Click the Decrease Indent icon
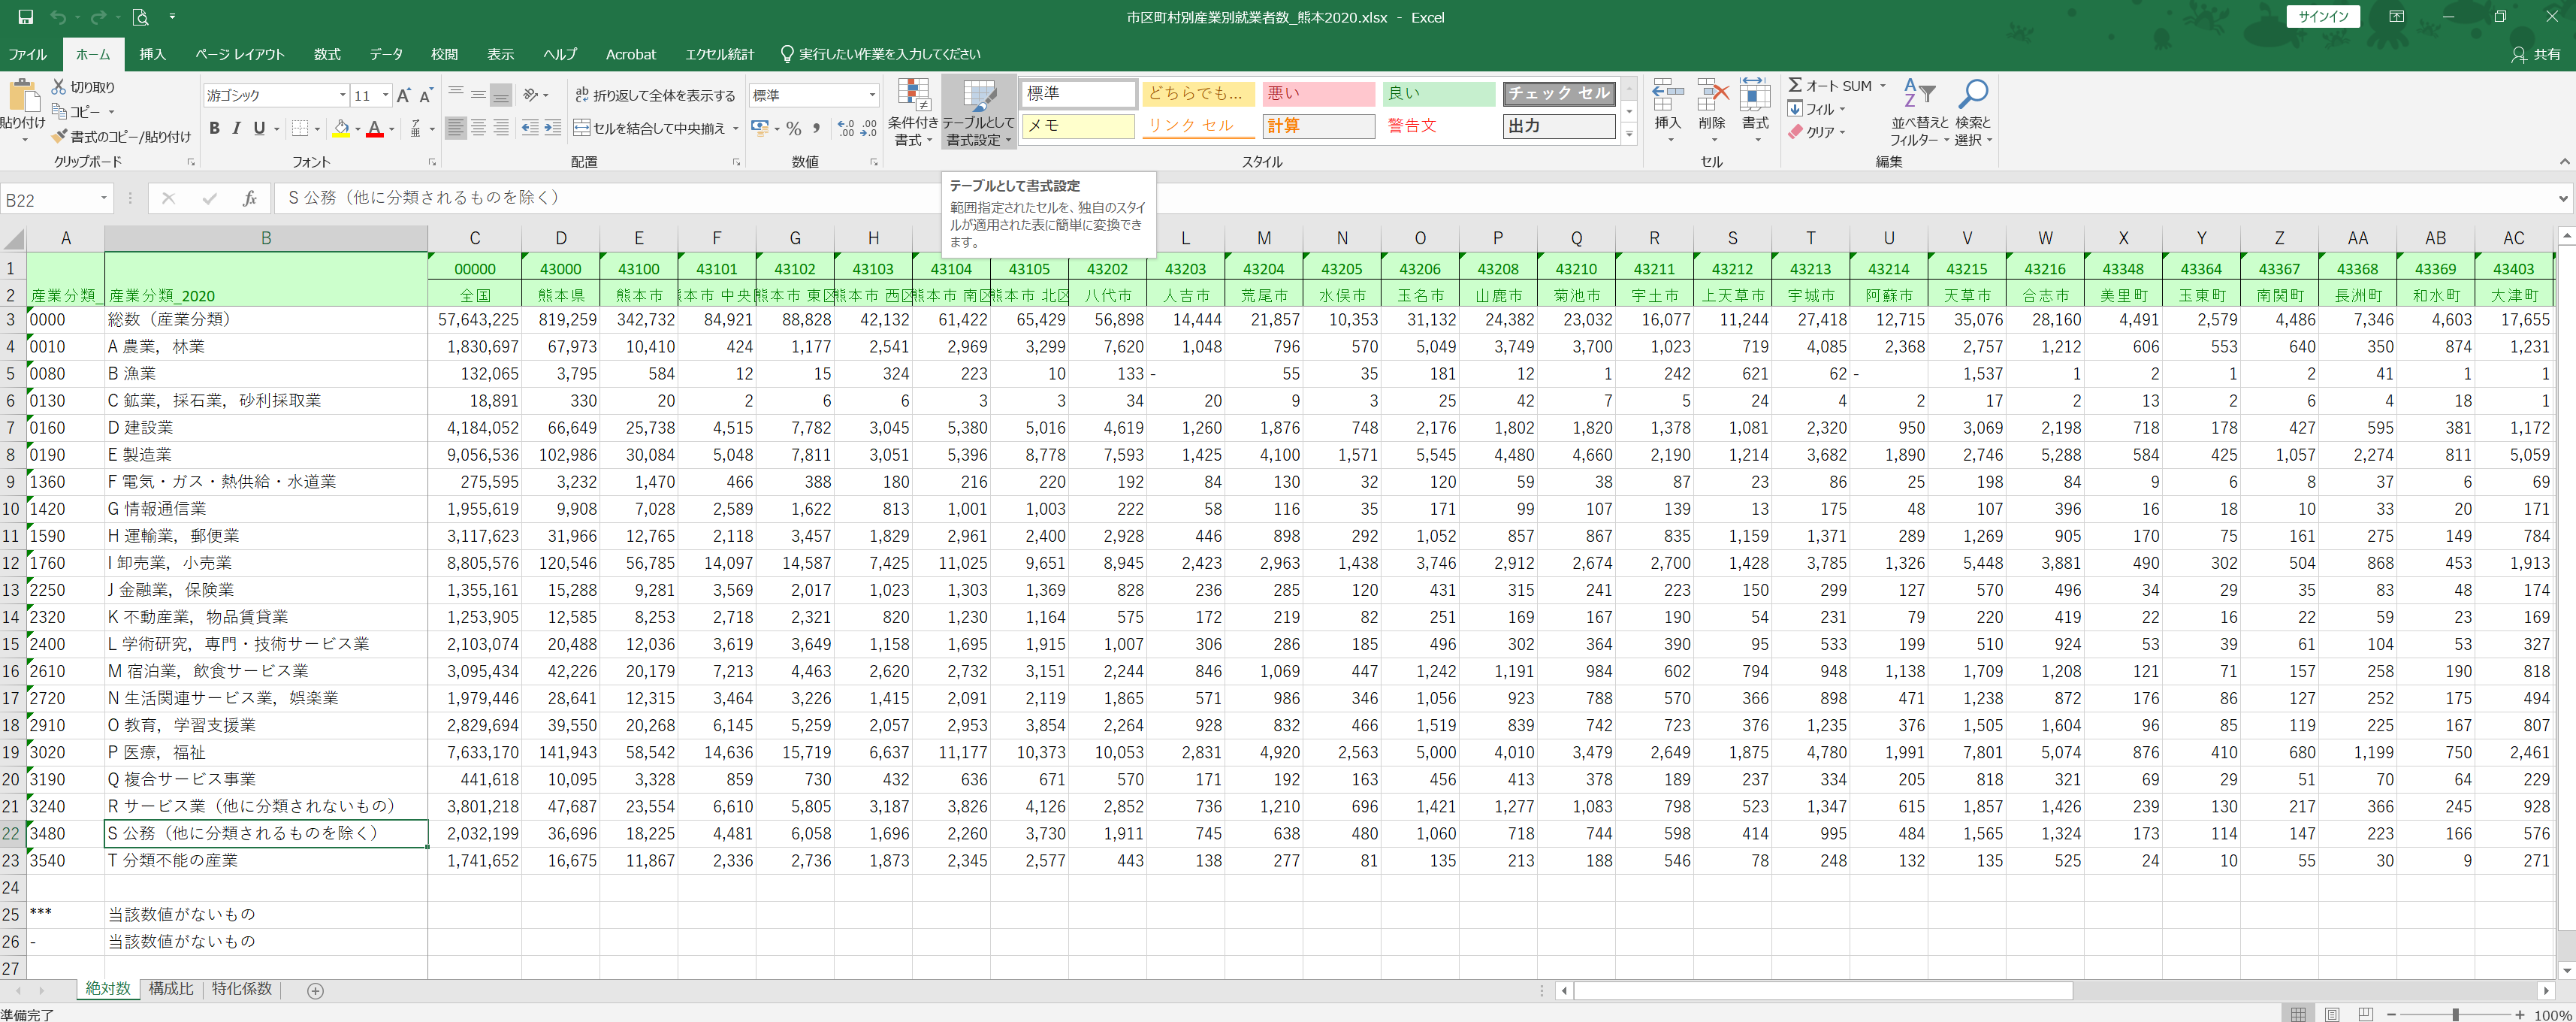 point(530,128)
